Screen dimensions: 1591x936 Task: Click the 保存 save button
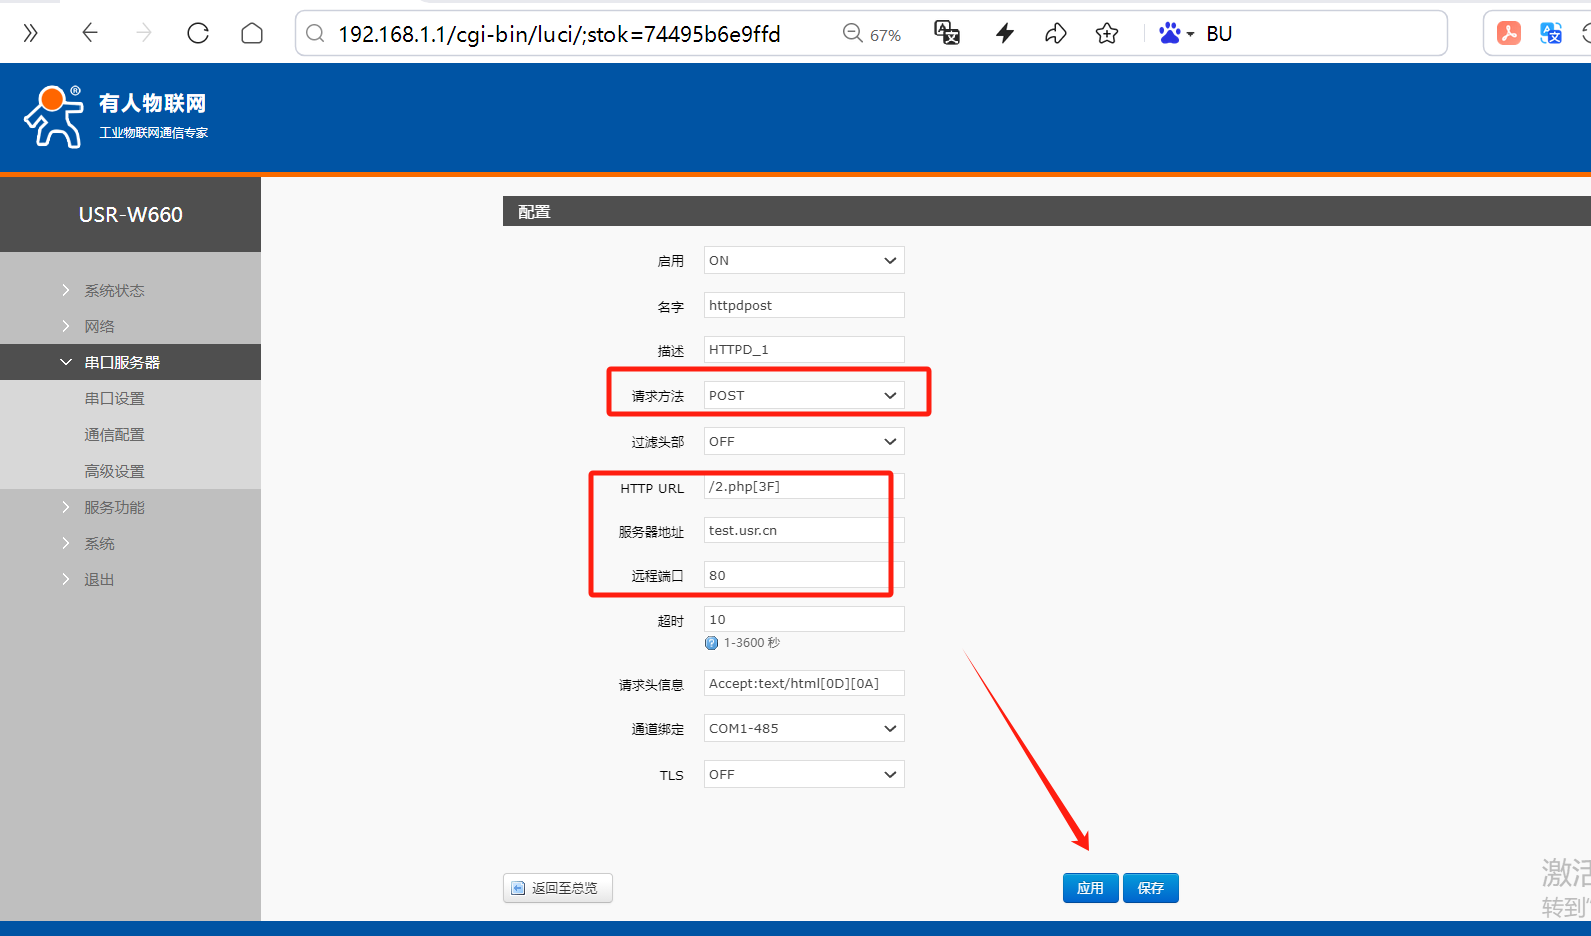click(1150, 888)
